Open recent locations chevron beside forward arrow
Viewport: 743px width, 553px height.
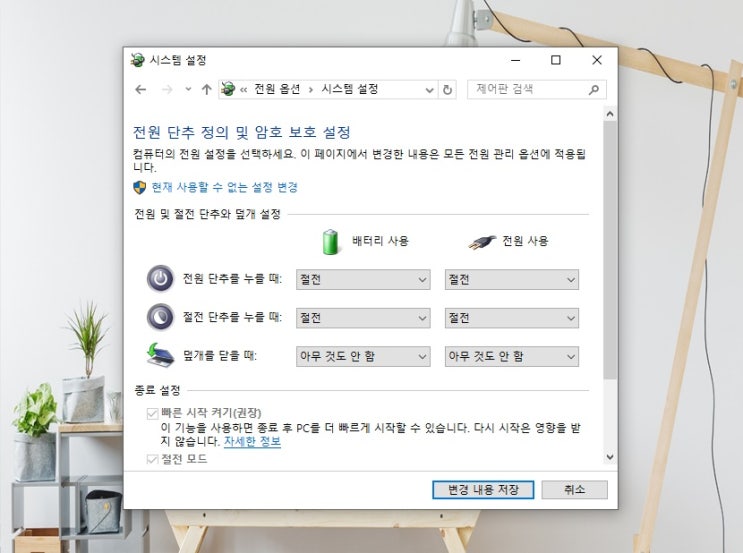pyautogui.click(x=188, y=89)
